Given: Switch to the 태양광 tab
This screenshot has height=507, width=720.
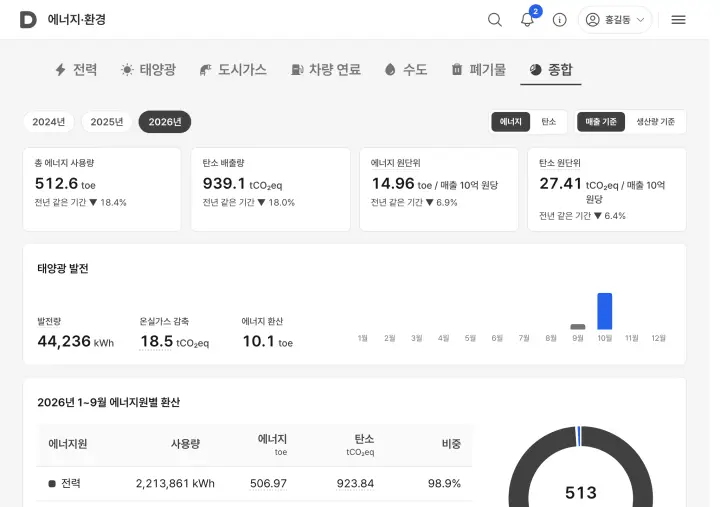Looking at the screenshot, I should point(148,70).
